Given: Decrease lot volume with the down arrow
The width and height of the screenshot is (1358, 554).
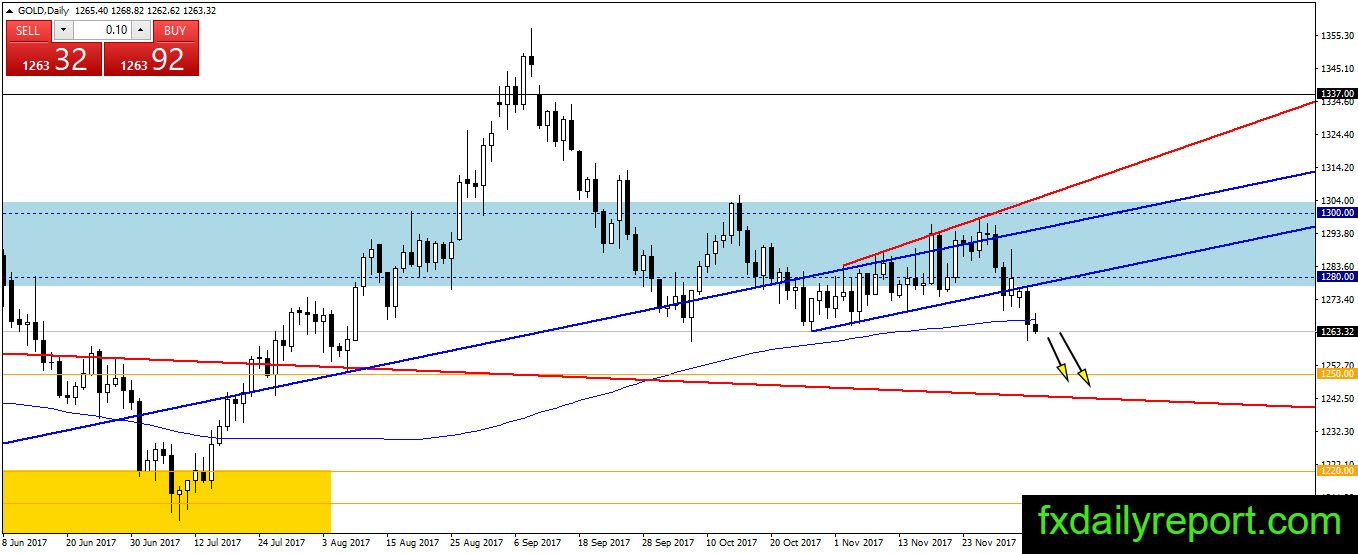Looking at the screenshot, I should tap(61, 30).
